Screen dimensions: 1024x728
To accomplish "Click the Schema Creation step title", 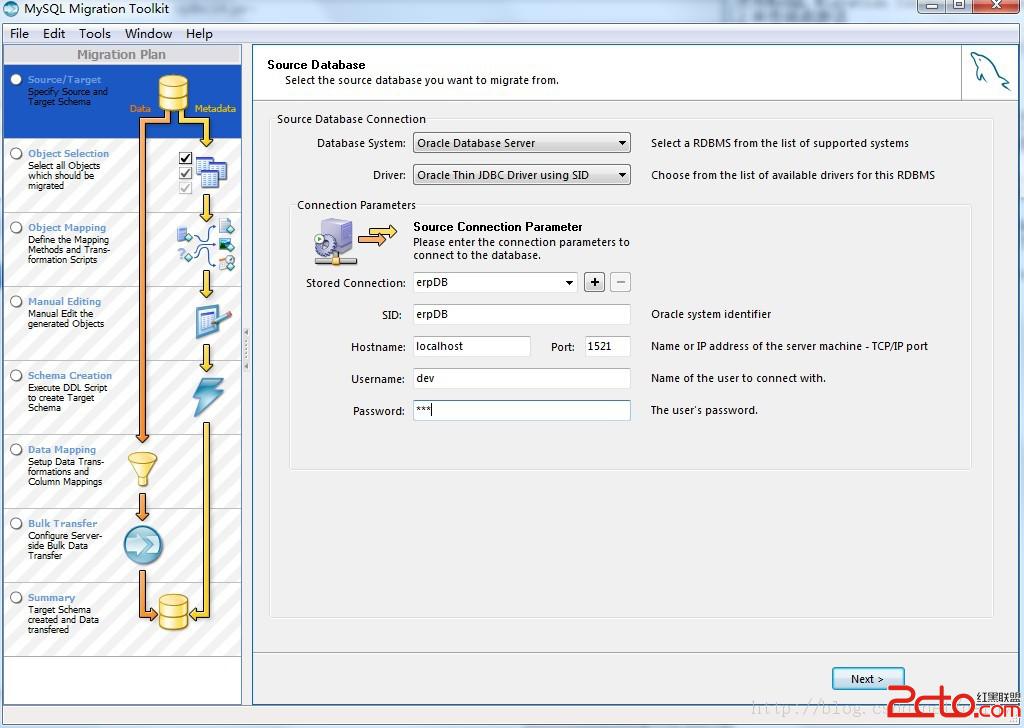I will [69, 375].
